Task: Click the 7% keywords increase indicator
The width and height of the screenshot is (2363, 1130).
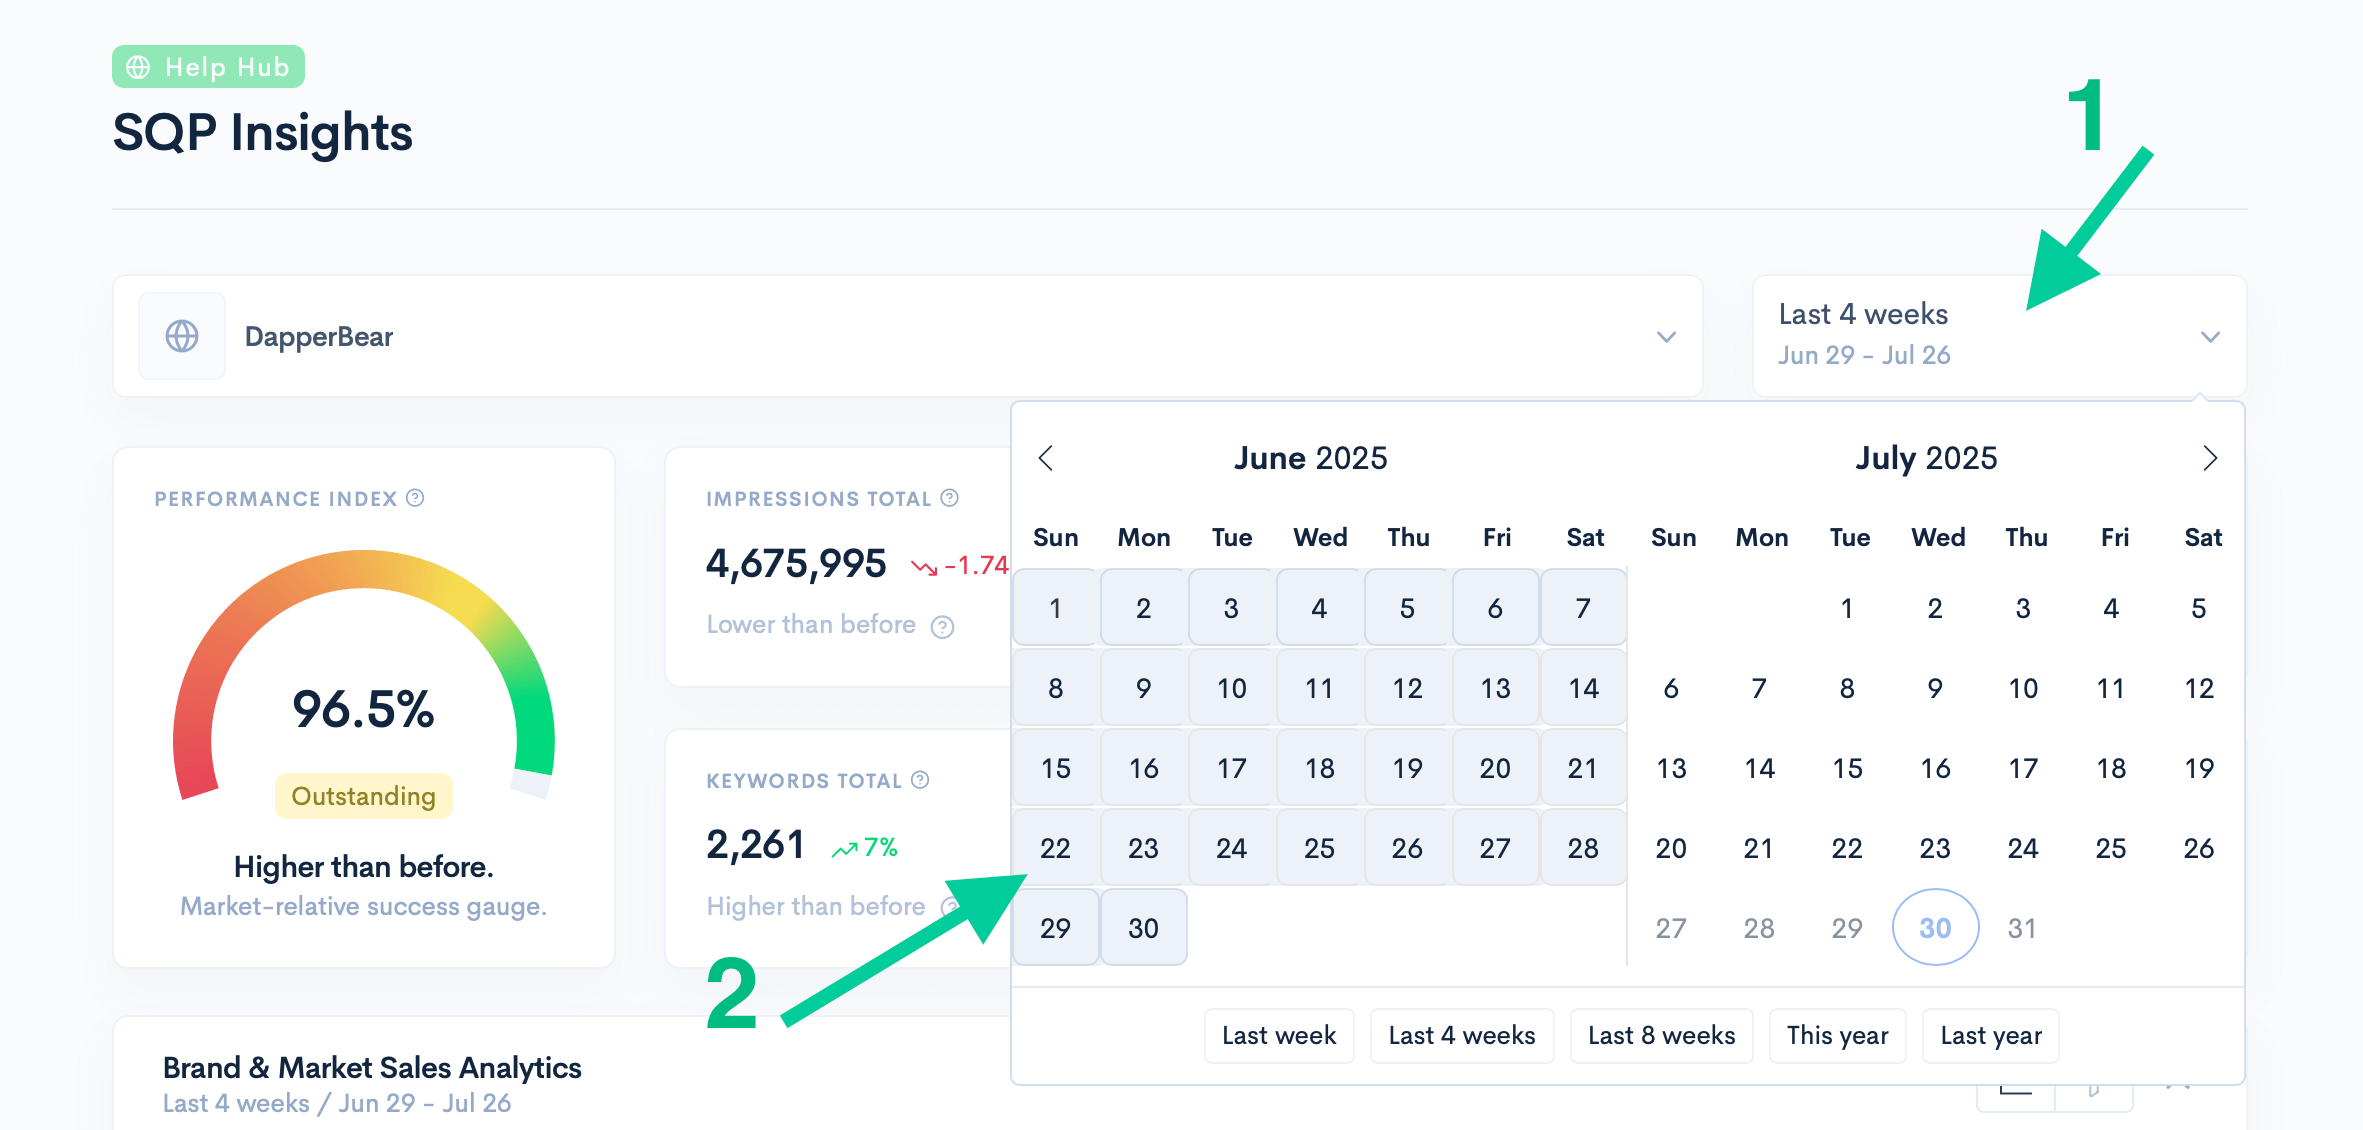Action: click(x=865, y=848)
